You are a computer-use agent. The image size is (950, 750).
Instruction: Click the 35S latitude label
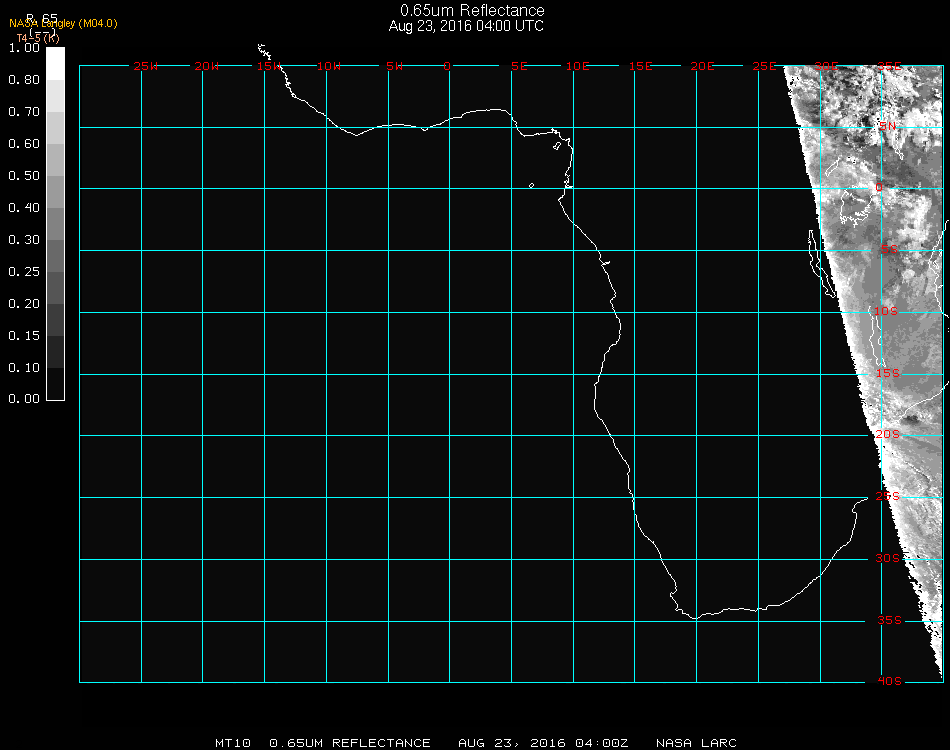[889, 620]
